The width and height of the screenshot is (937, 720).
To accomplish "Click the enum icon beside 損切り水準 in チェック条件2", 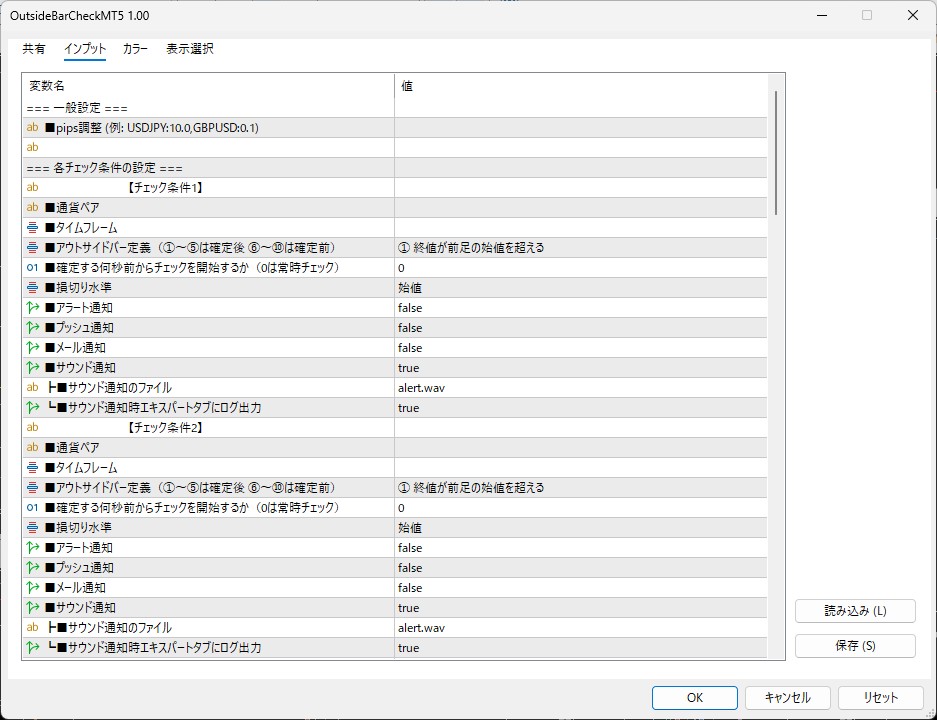I will pyautogui.click(x=33, y=527).
